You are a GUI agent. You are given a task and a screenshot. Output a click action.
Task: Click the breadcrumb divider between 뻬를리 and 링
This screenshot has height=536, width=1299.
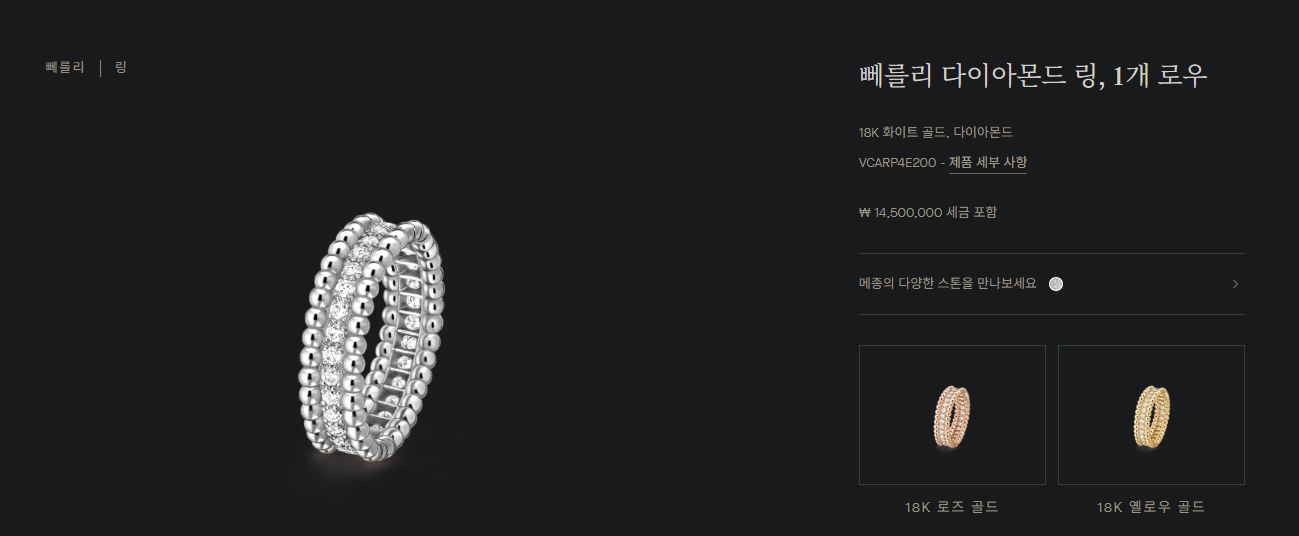[100, 68]
